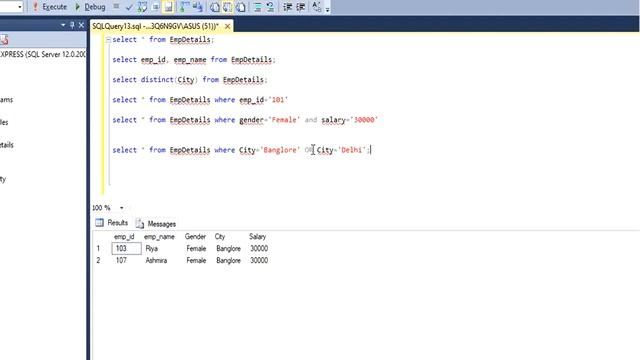Click the emp_id column header
The height and width of the screenshot is (360, 640).
click(x=124, y=237)
